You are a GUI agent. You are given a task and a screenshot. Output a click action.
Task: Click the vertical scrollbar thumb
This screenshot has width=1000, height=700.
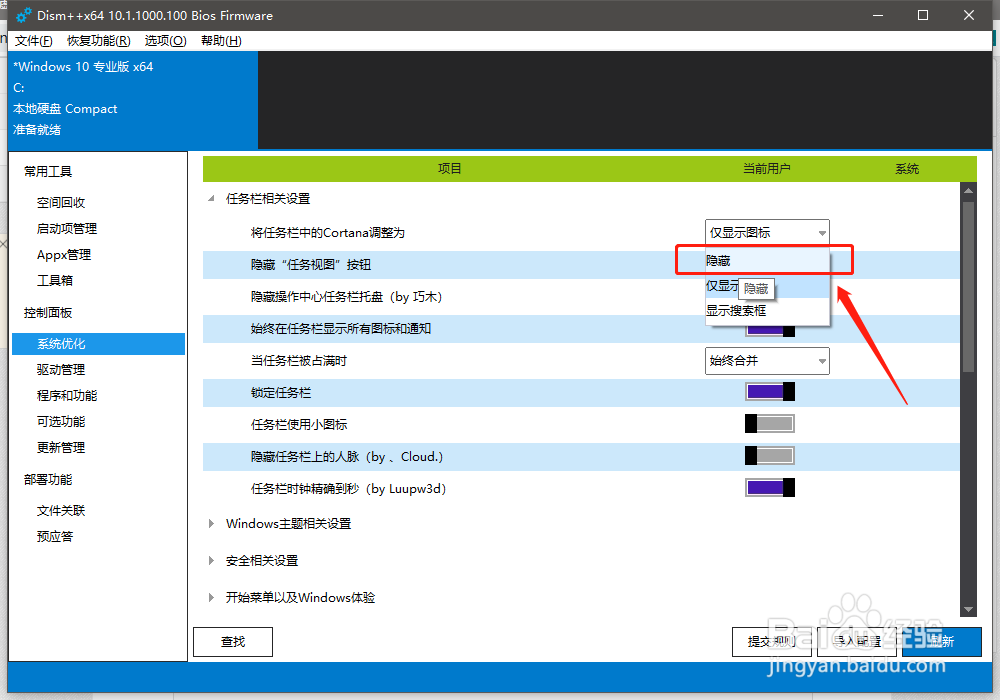(968, 287)
